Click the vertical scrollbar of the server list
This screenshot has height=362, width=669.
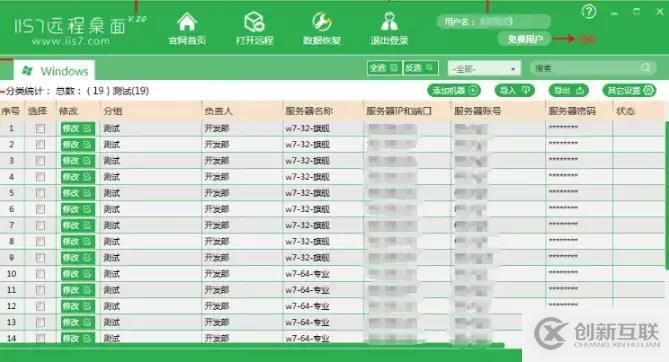point(666,196)
